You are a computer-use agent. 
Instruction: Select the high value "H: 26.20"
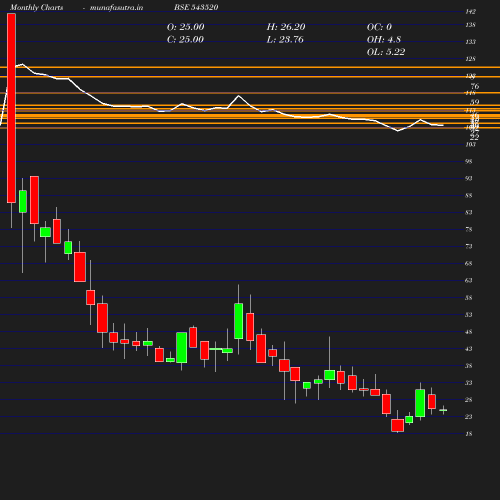point(286,27)
